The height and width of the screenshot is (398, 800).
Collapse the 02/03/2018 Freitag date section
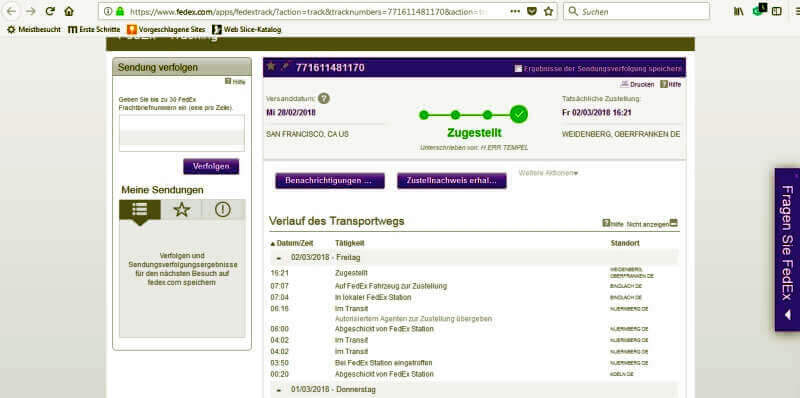click(x=279, y=258)
